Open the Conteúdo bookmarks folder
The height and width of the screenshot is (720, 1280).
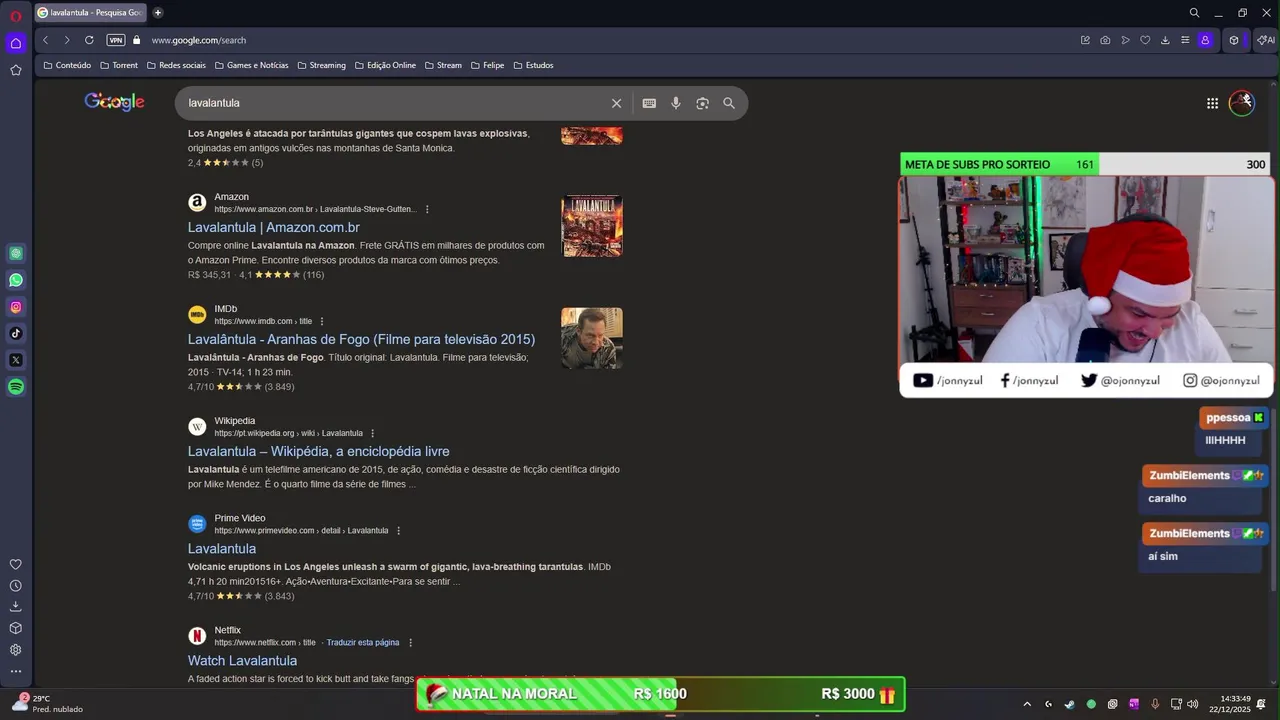pyautogui.click(x=67, y=65)
